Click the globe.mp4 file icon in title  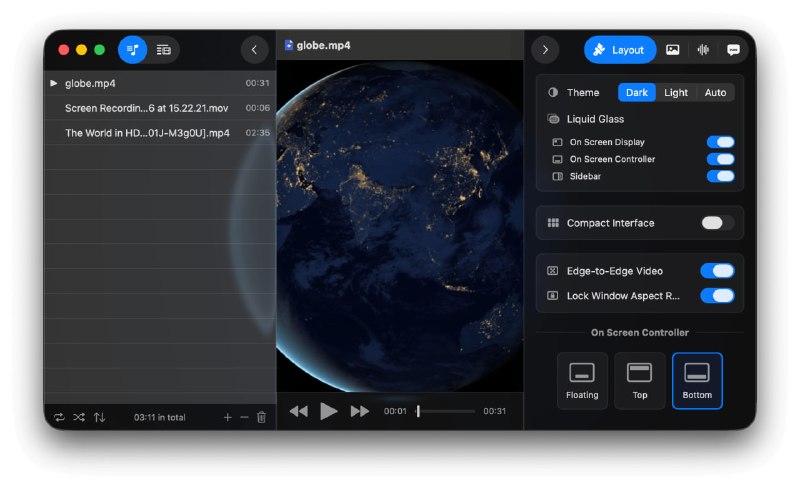point(289,45)
